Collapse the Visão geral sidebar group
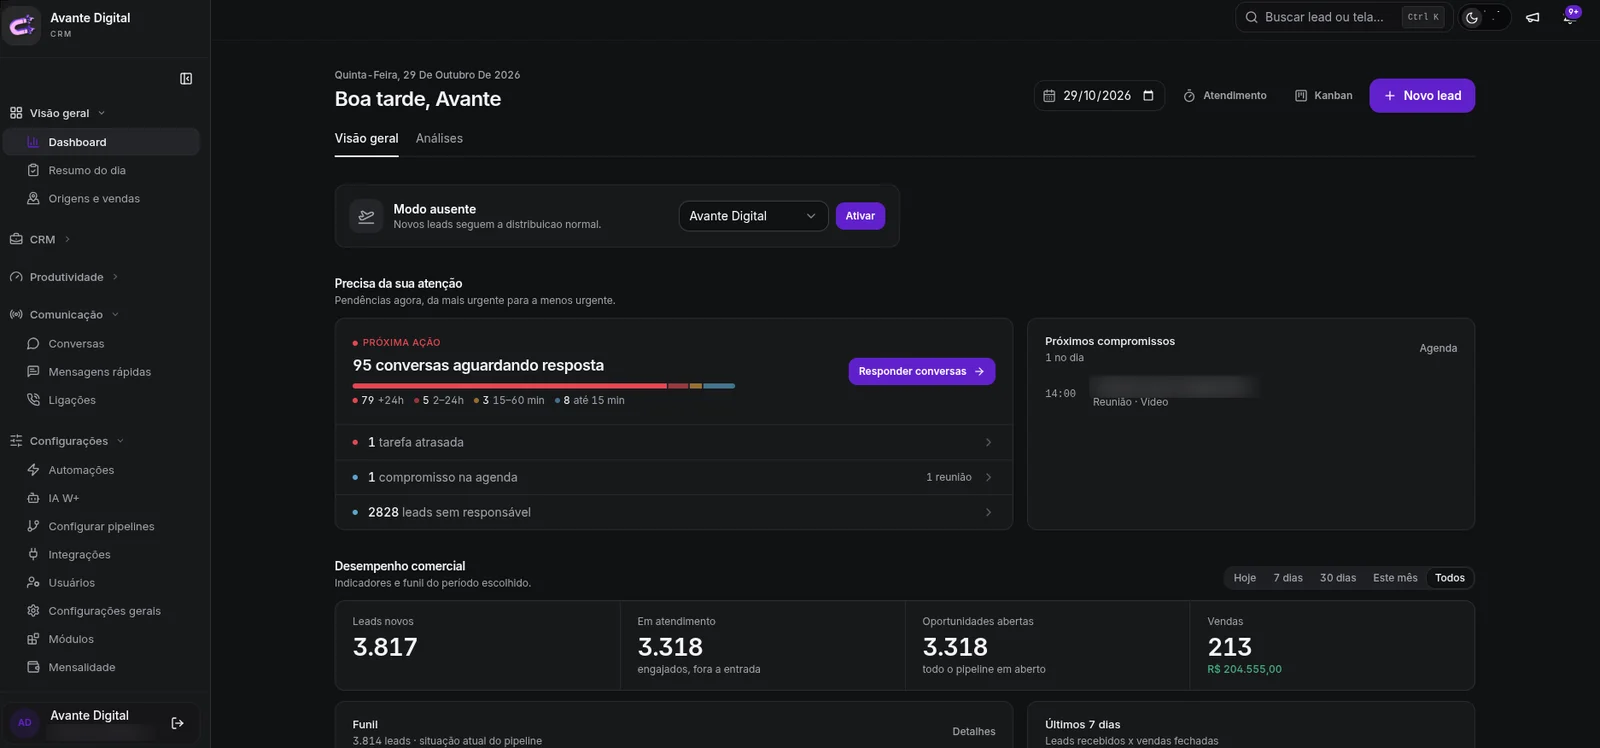 58,113
